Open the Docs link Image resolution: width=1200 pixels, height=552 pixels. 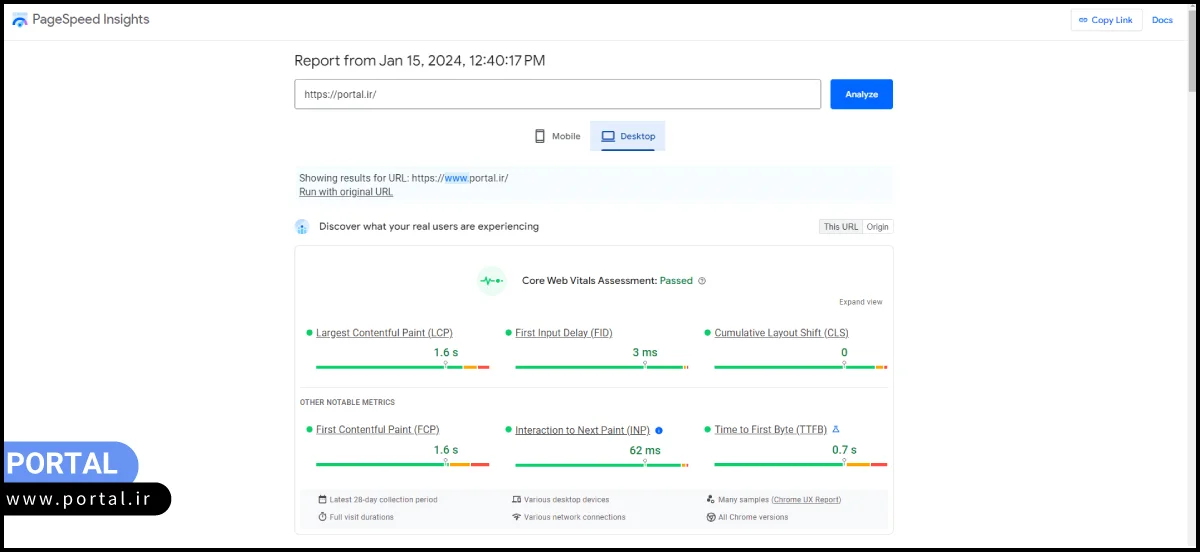(x=1162, y=20)
